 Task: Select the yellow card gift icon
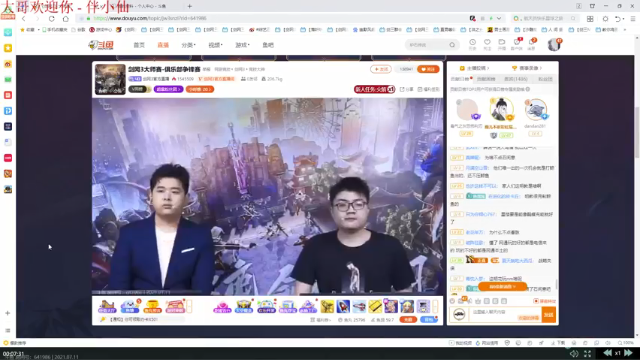pos(375,306)
